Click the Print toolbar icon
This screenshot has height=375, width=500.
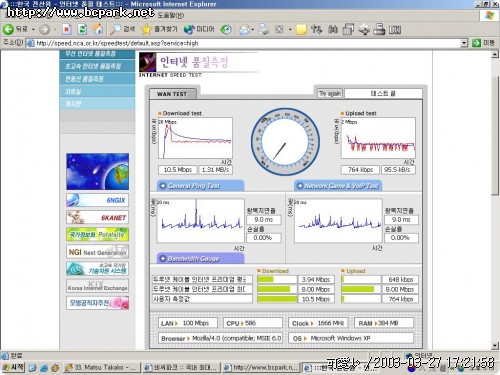(263, 29)
